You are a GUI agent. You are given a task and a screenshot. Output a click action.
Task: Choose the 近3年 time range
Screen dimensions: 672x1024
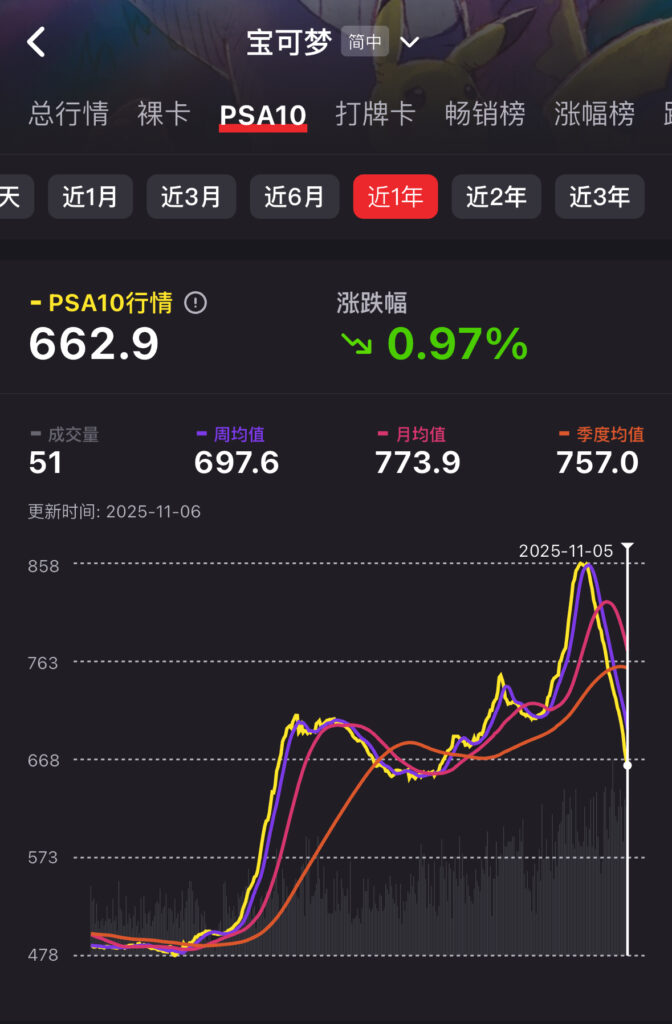[599, 197]
